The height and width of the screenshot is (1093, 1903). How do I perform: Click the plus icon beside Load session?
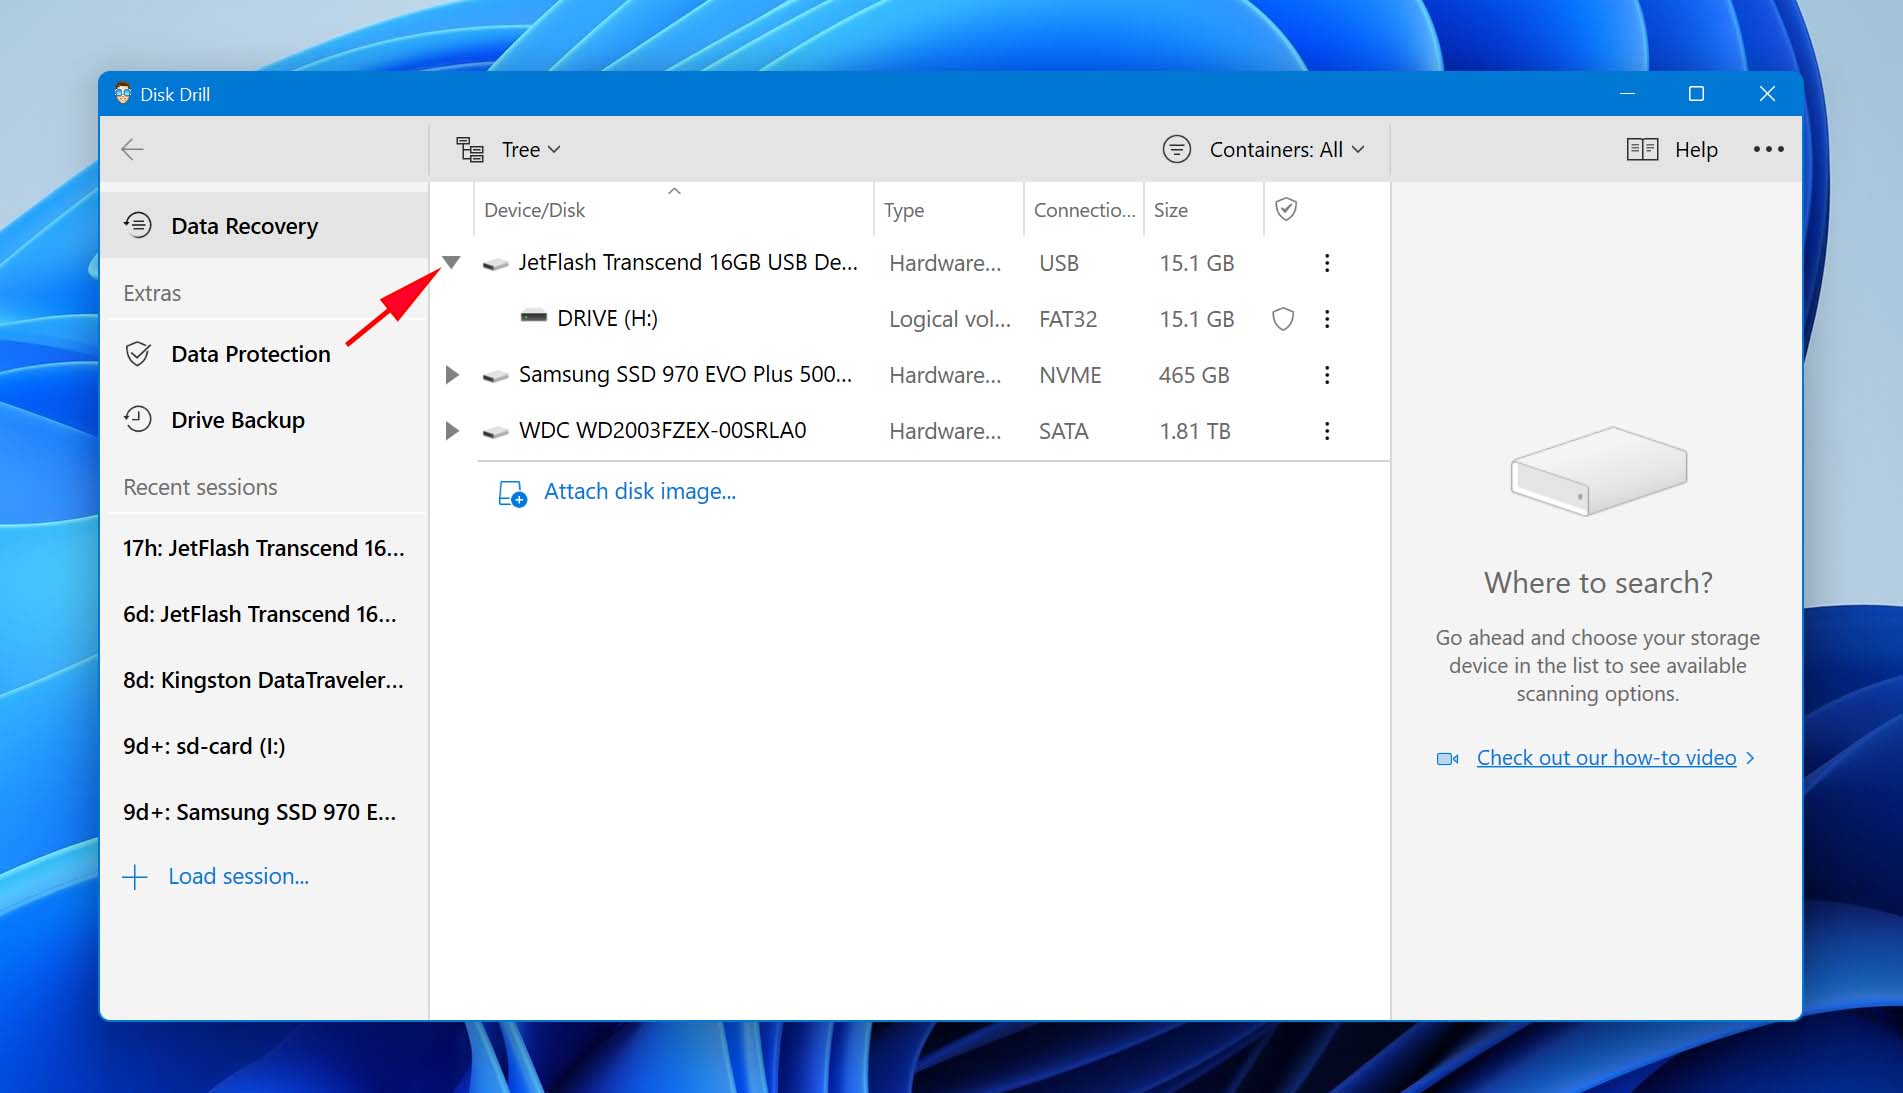point(135,877)
